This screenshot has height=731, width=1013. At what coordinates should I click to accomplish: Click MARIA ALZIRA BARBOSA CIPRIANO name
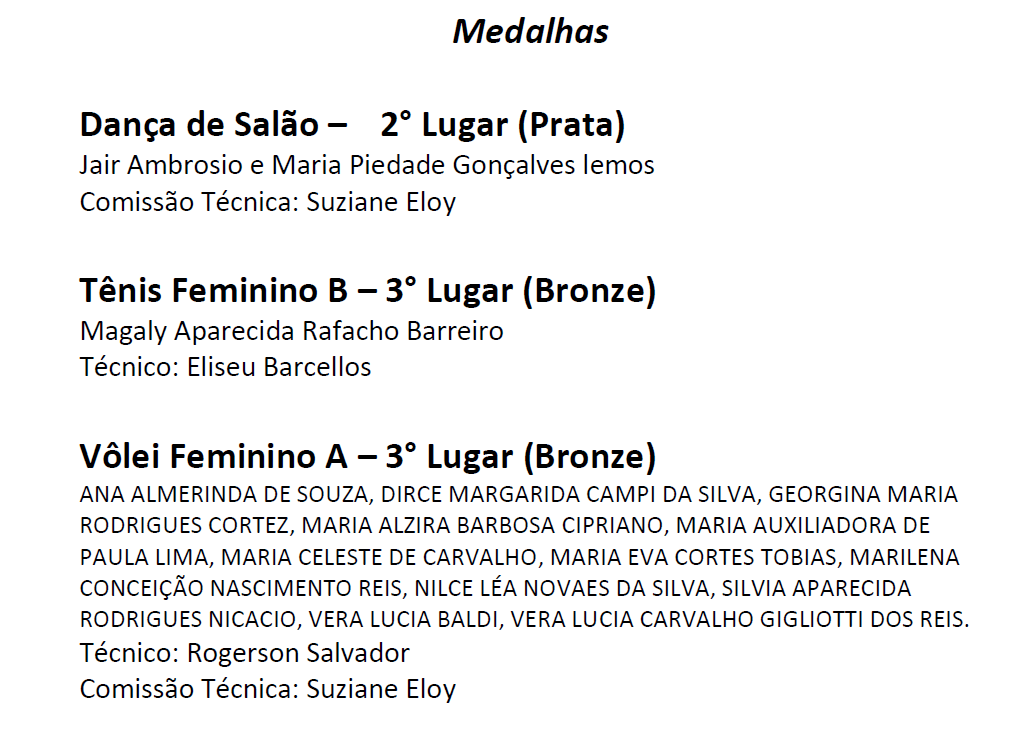[482, 525]
